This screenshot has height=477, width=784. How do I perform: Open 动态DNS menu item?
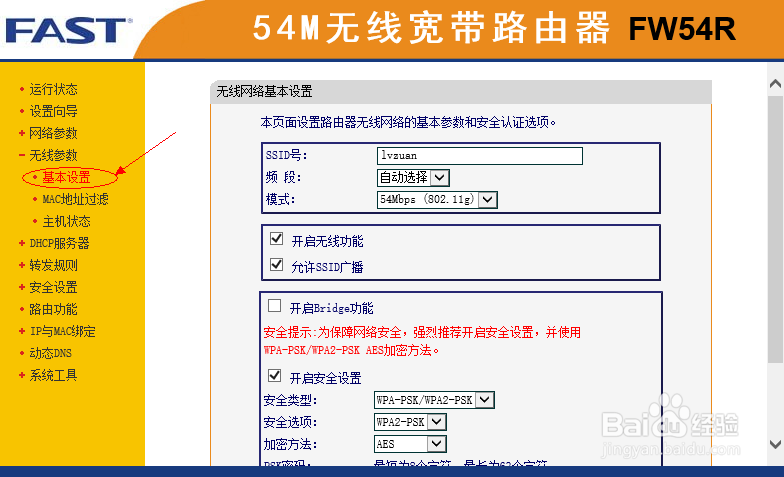click(x=50, y=353)
